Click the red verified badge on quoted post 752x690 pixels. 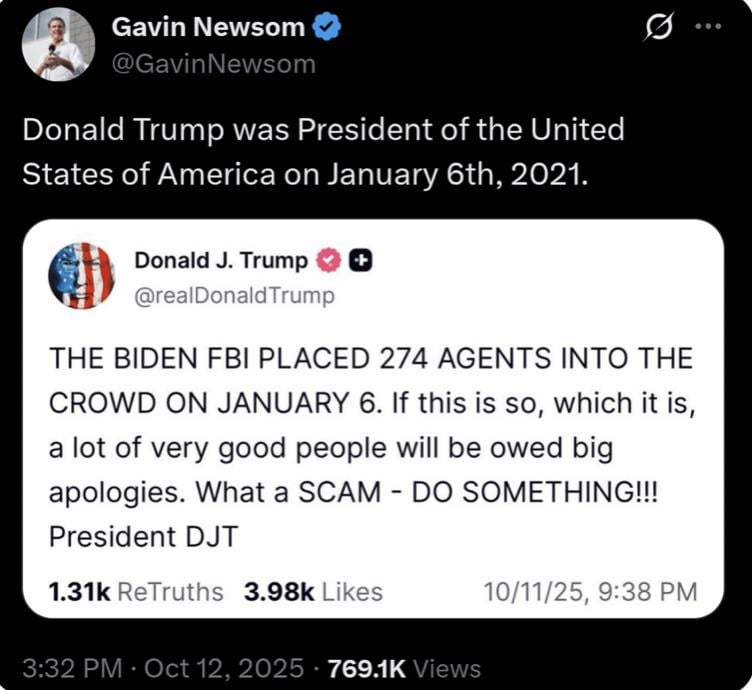tap(329, 260)
